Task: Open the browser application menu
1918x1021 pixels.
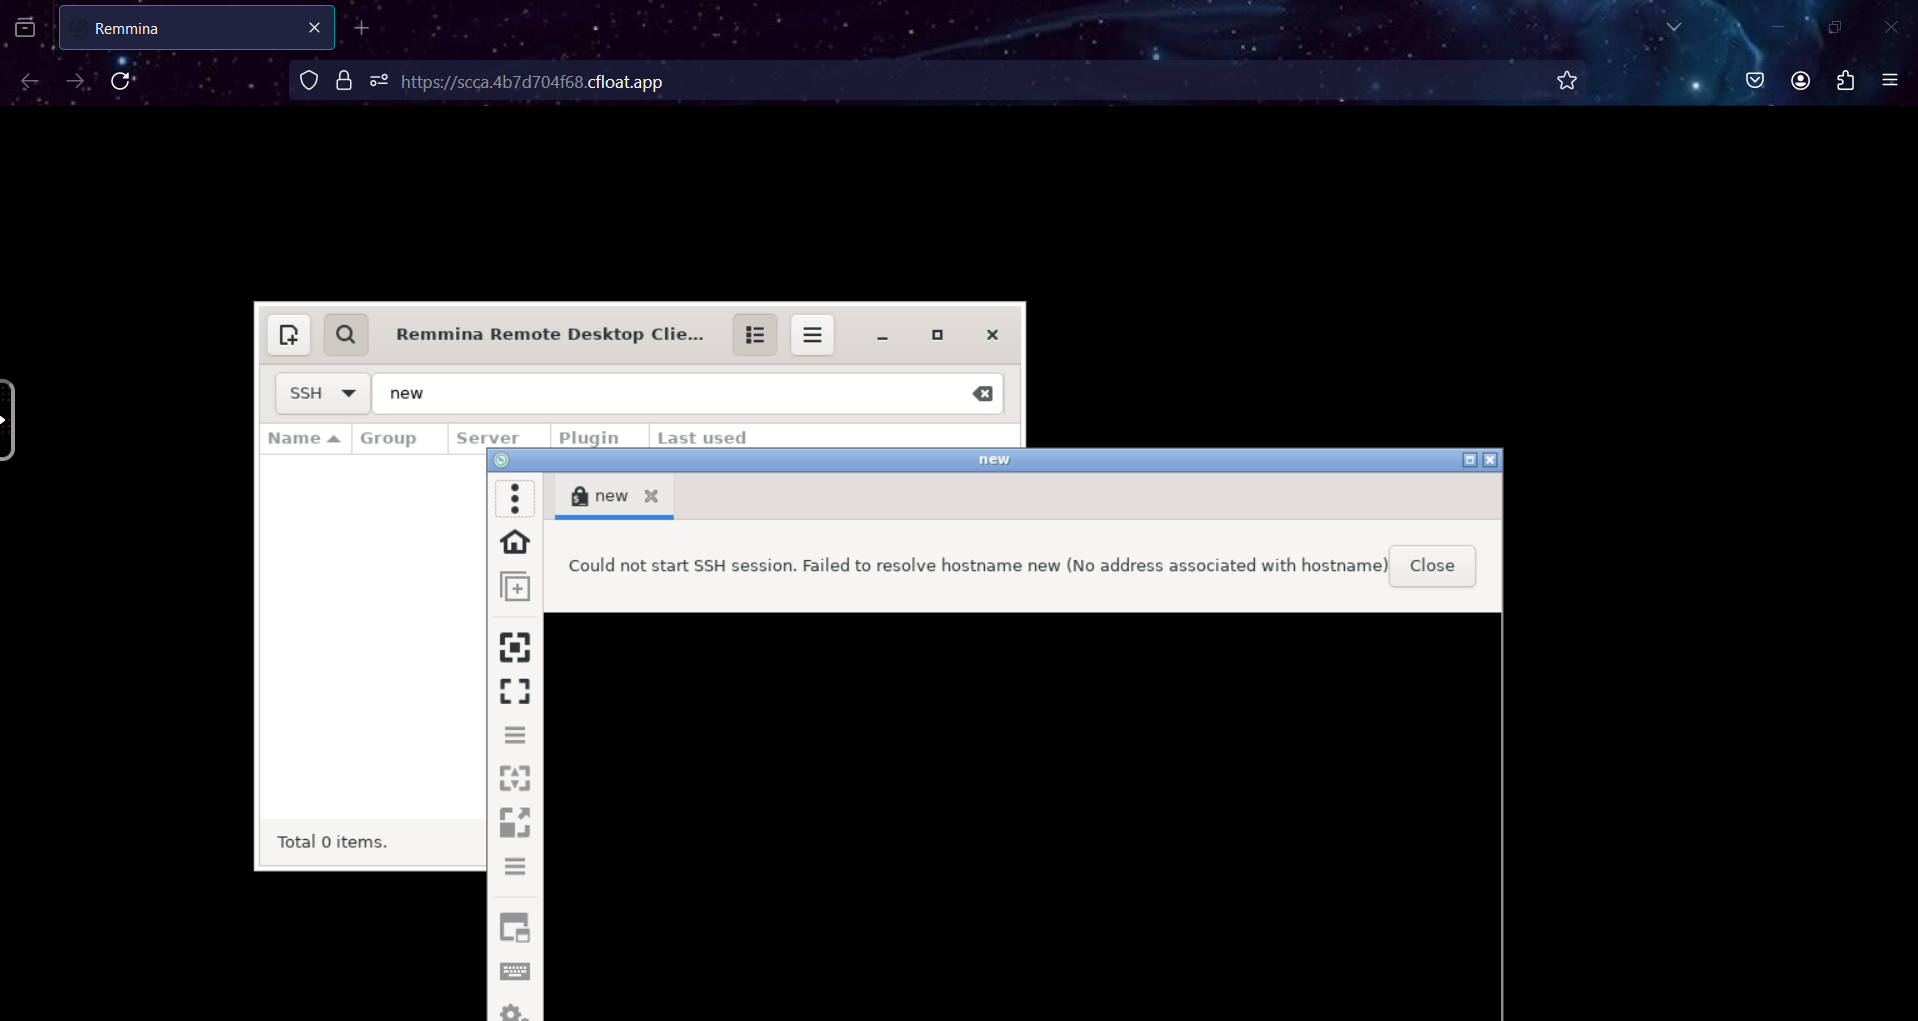Action: 1890,81
